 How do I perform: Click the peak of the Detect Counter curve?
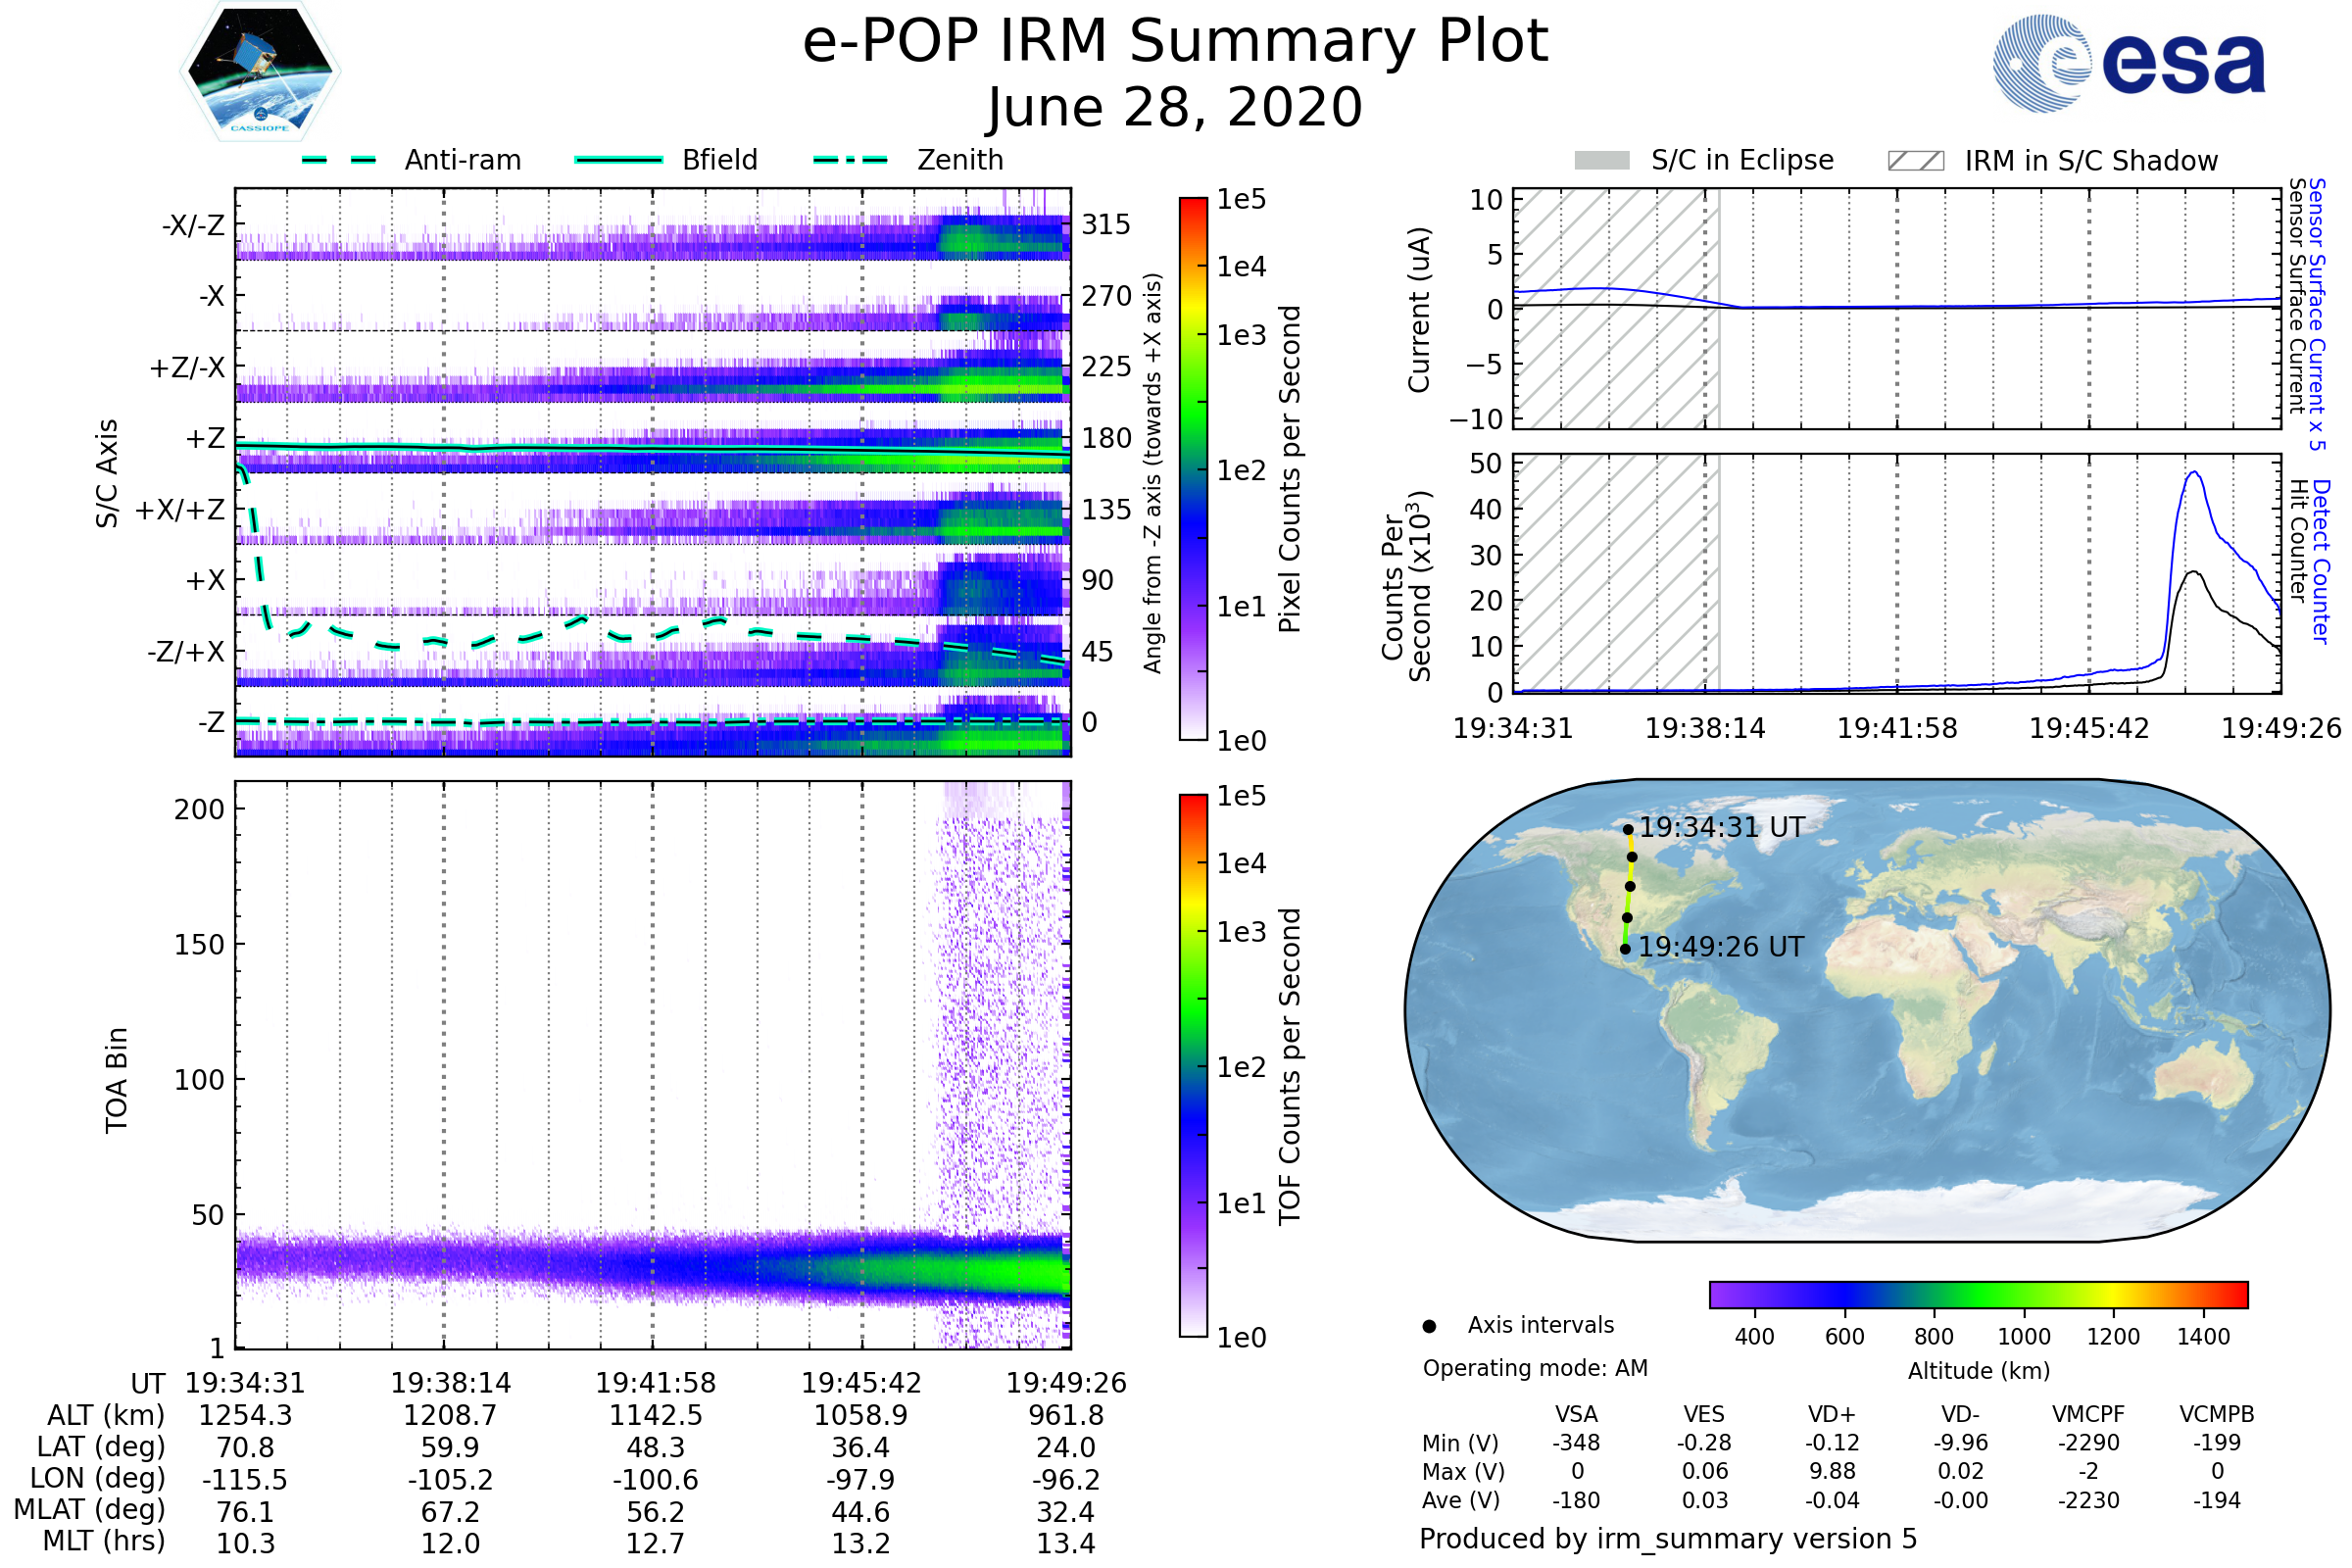pos(2194,473)
